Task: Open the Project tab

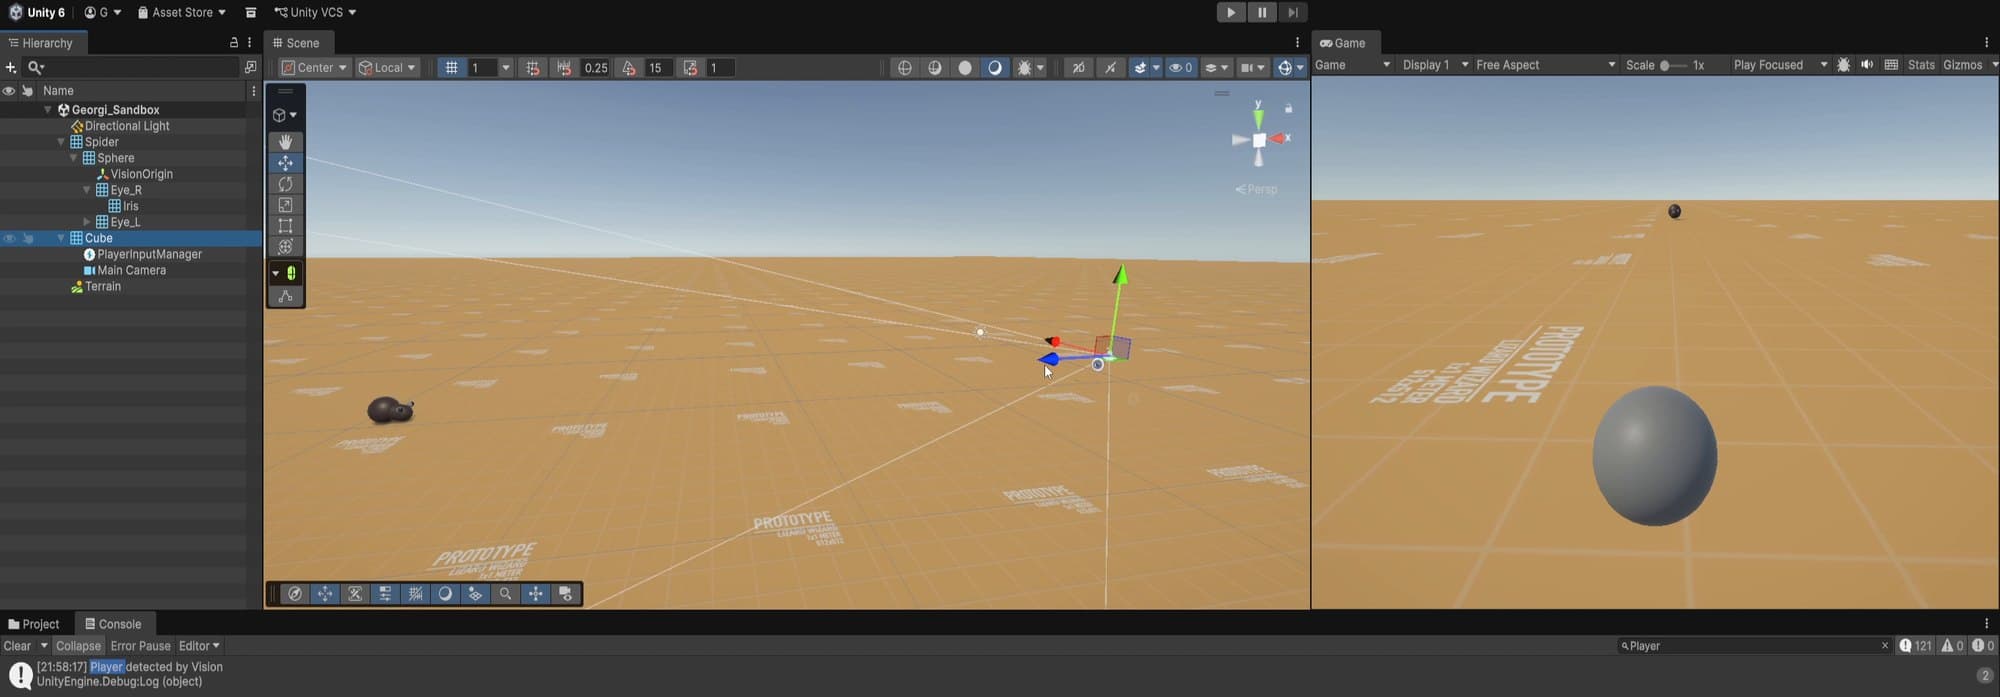Action: (x=34, y=624)
